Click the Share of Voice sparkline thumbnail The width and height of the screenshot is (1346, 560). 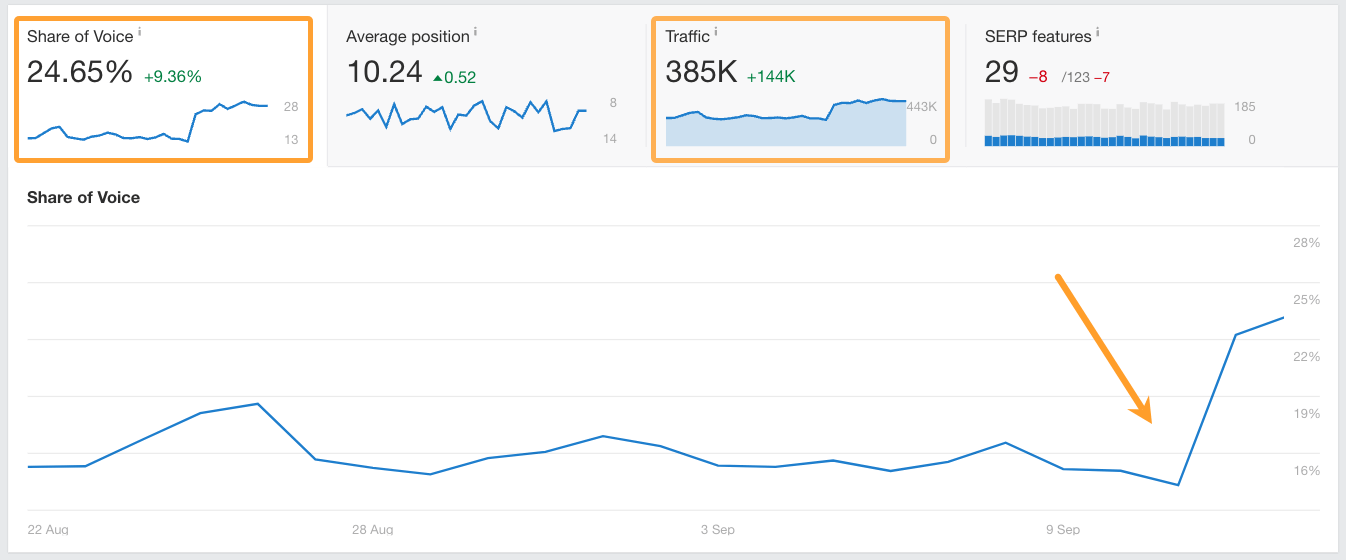(147, 122)
